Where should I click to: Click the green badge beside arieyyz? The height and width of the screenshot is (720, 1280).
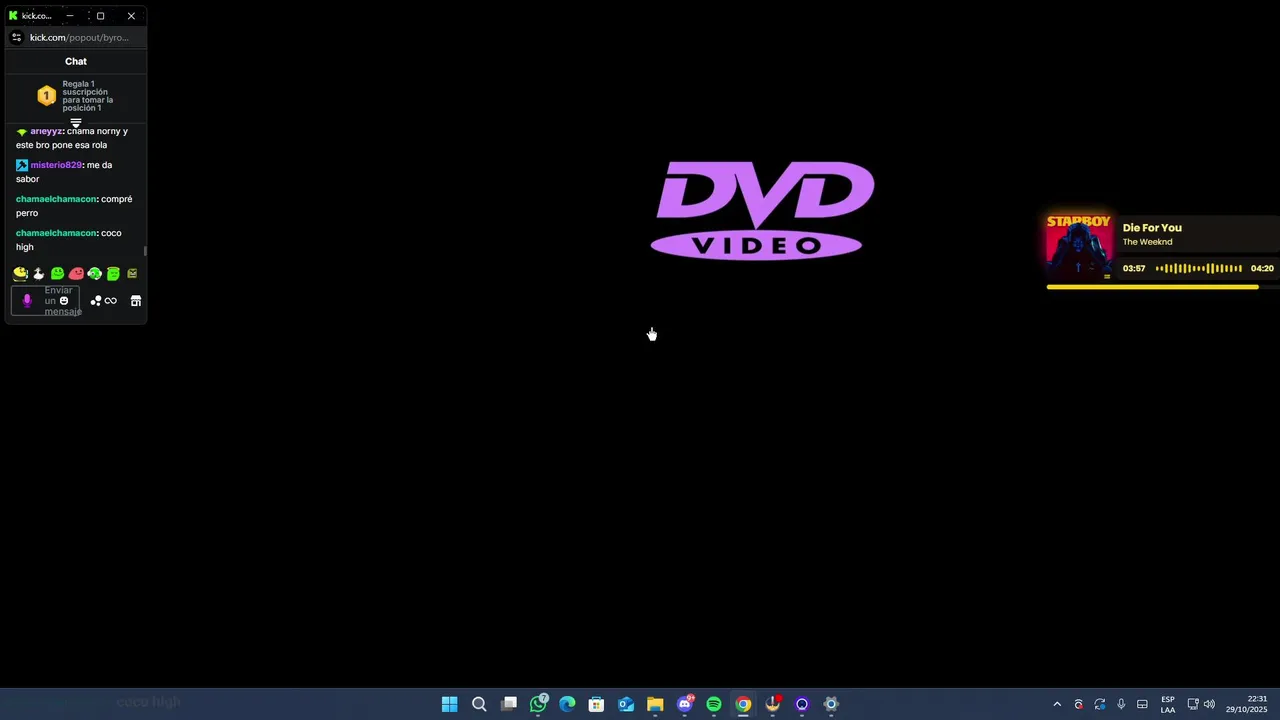coord(22,131)
